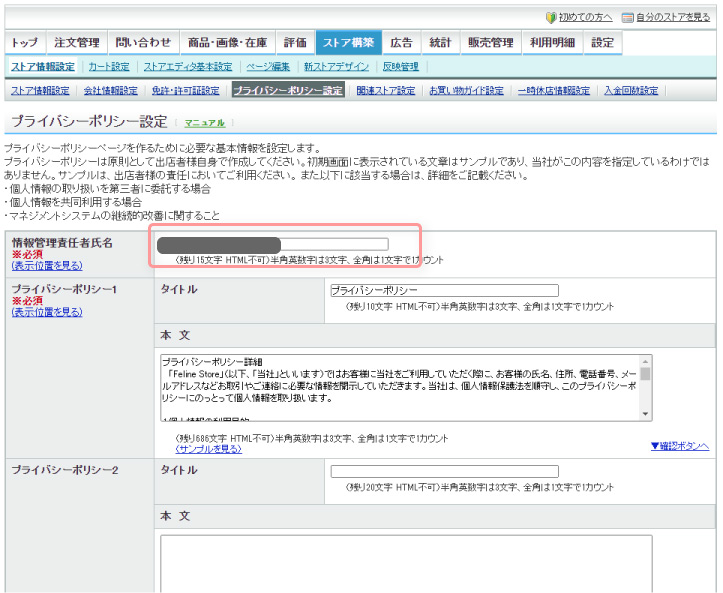Open the 注文管理 tab
The width and height of the screenshot is (723, 593).
click(x=77, y=43)
